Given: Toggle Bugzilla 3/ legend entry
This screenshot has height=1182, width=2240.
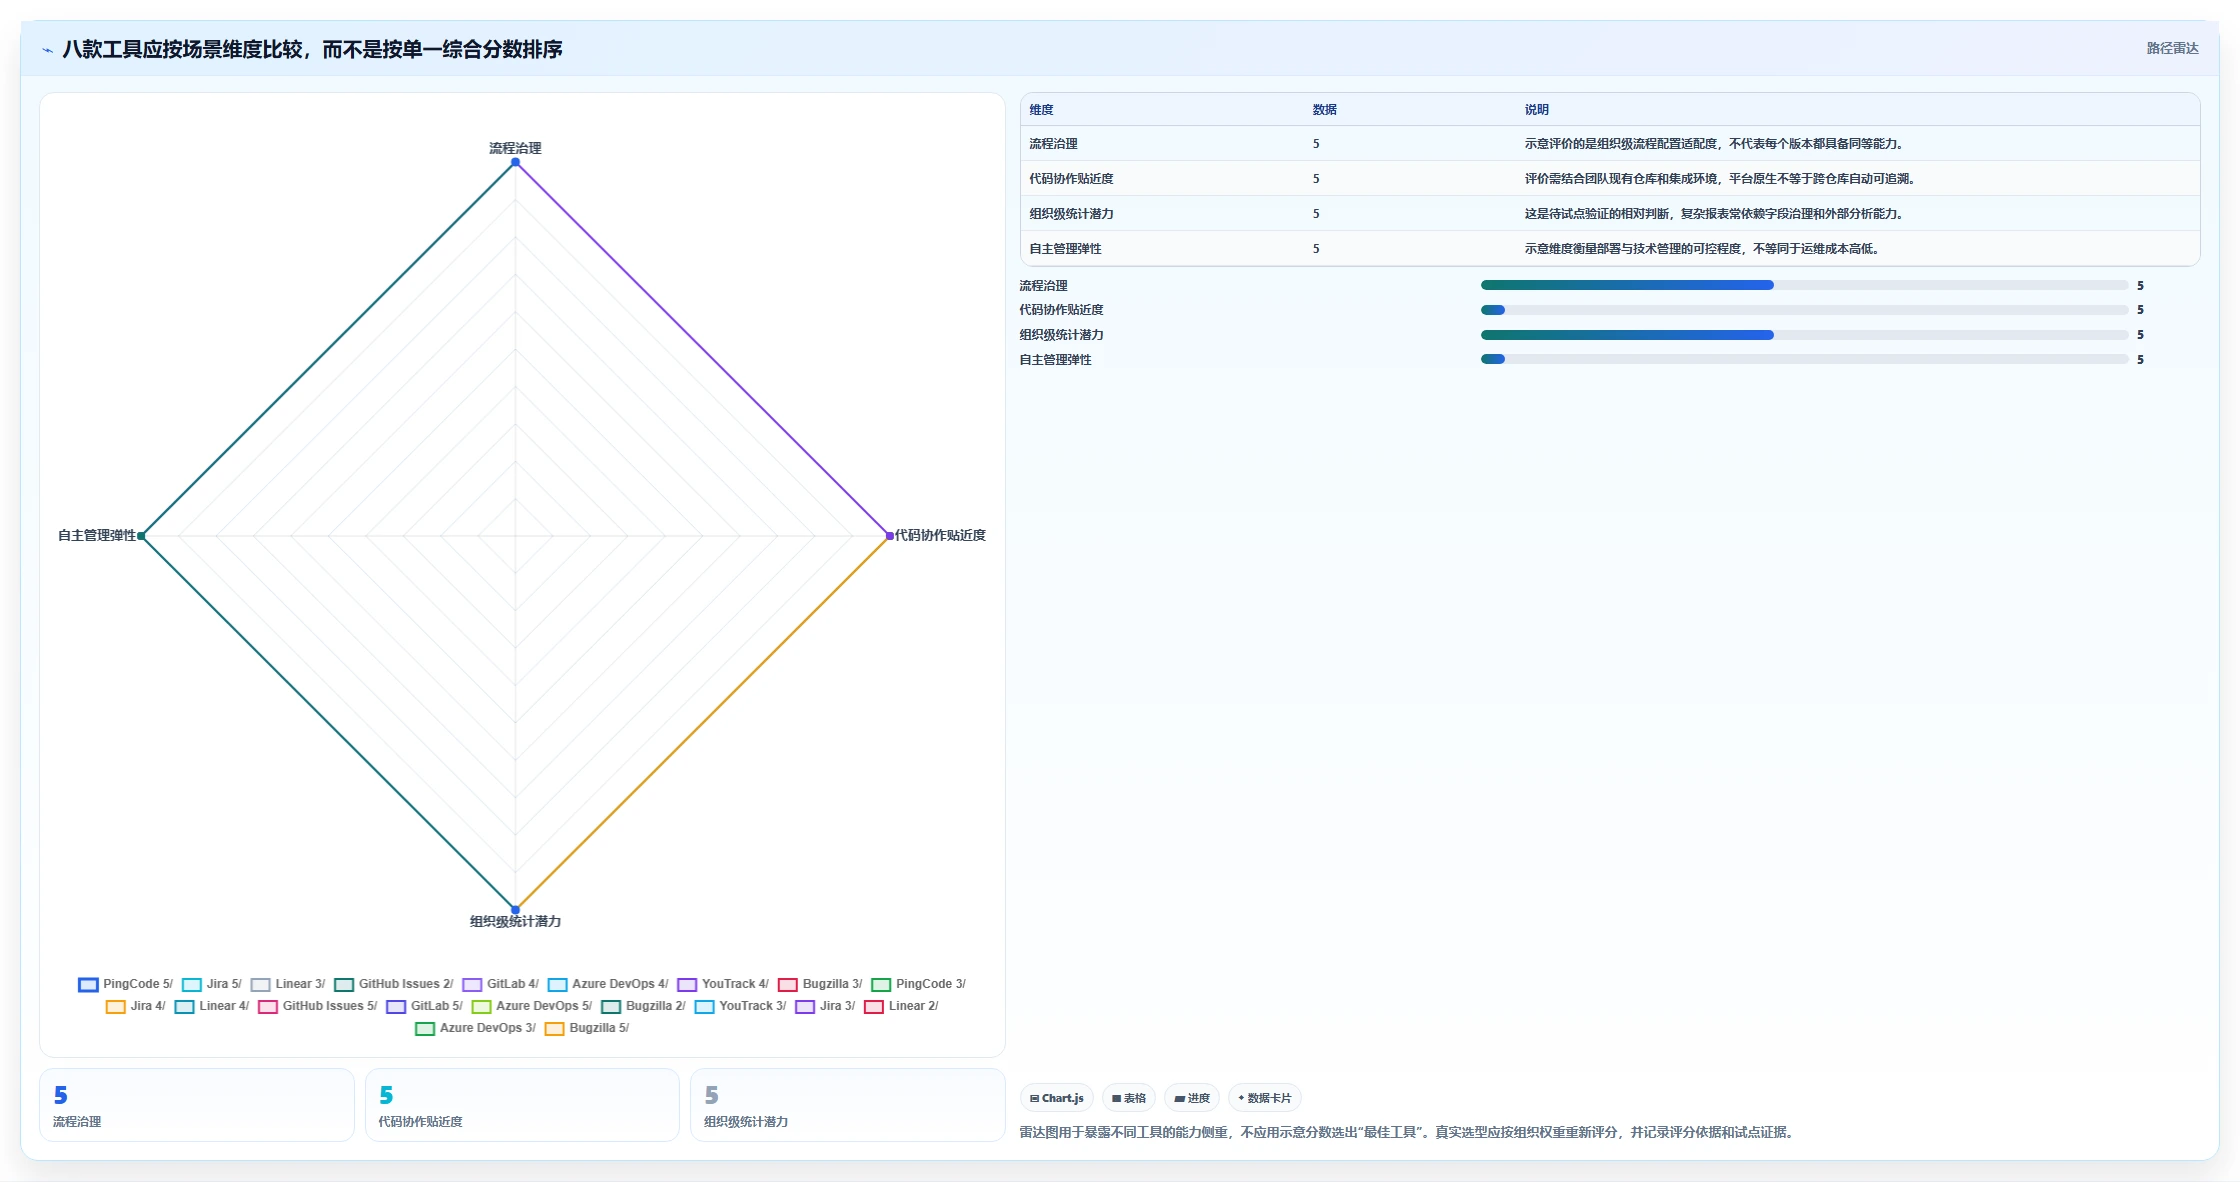Looking at the screenshot, I should [820, 984].
